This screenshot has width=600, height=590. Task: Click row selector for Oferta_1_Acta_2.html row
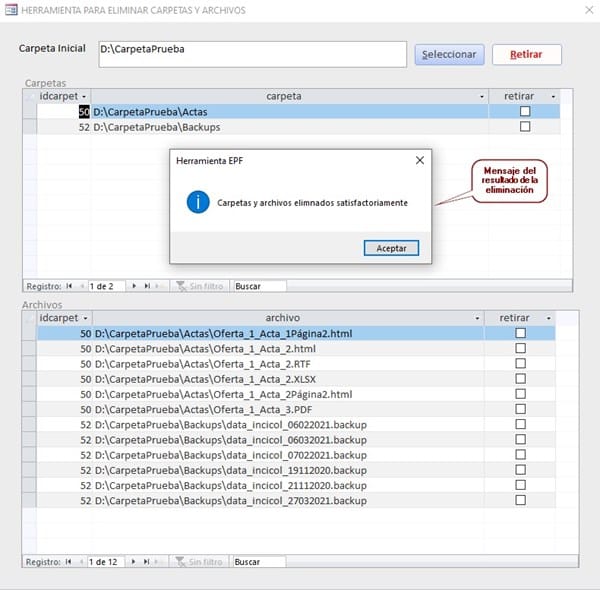[29, 349]
